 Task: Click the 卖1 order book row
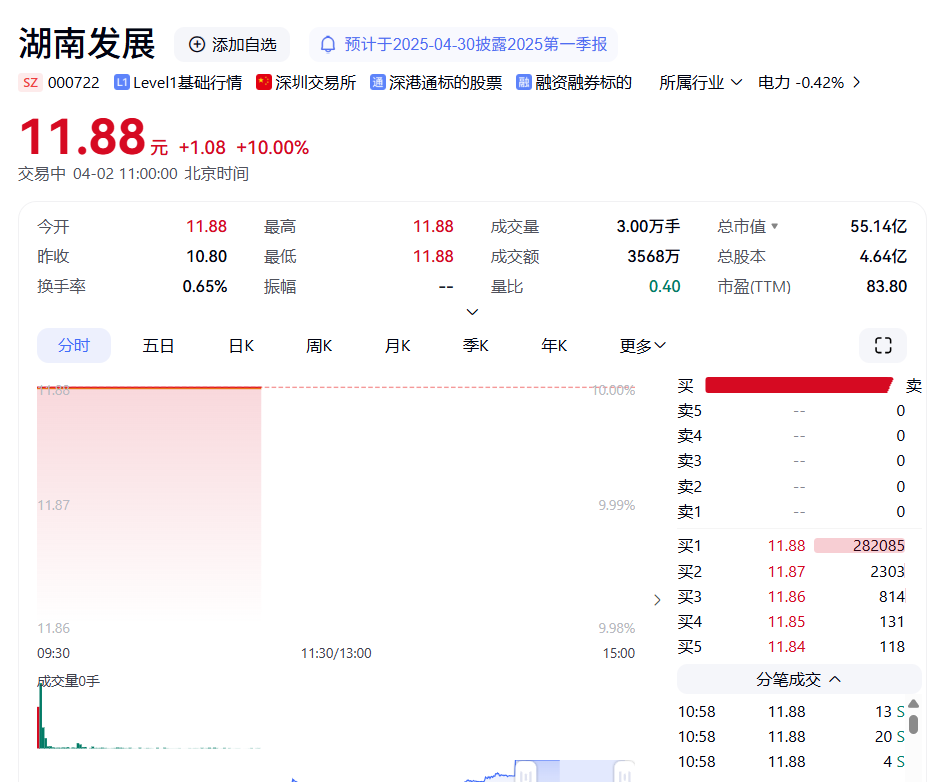pos(791,512)
